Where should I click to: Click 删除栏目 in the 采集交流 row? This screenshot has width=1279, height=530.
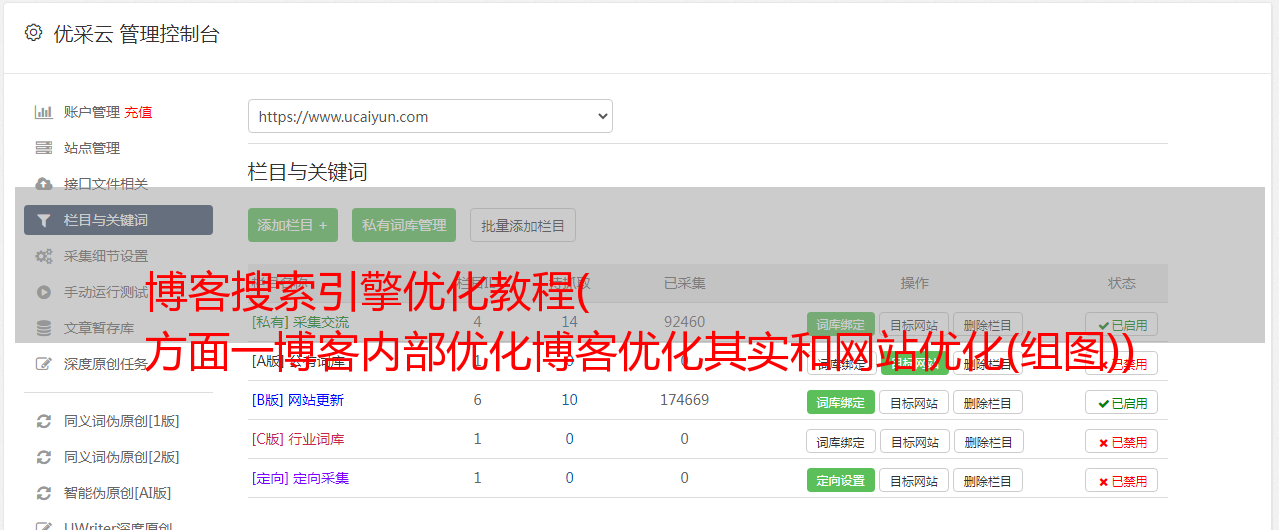click(988, 324)
